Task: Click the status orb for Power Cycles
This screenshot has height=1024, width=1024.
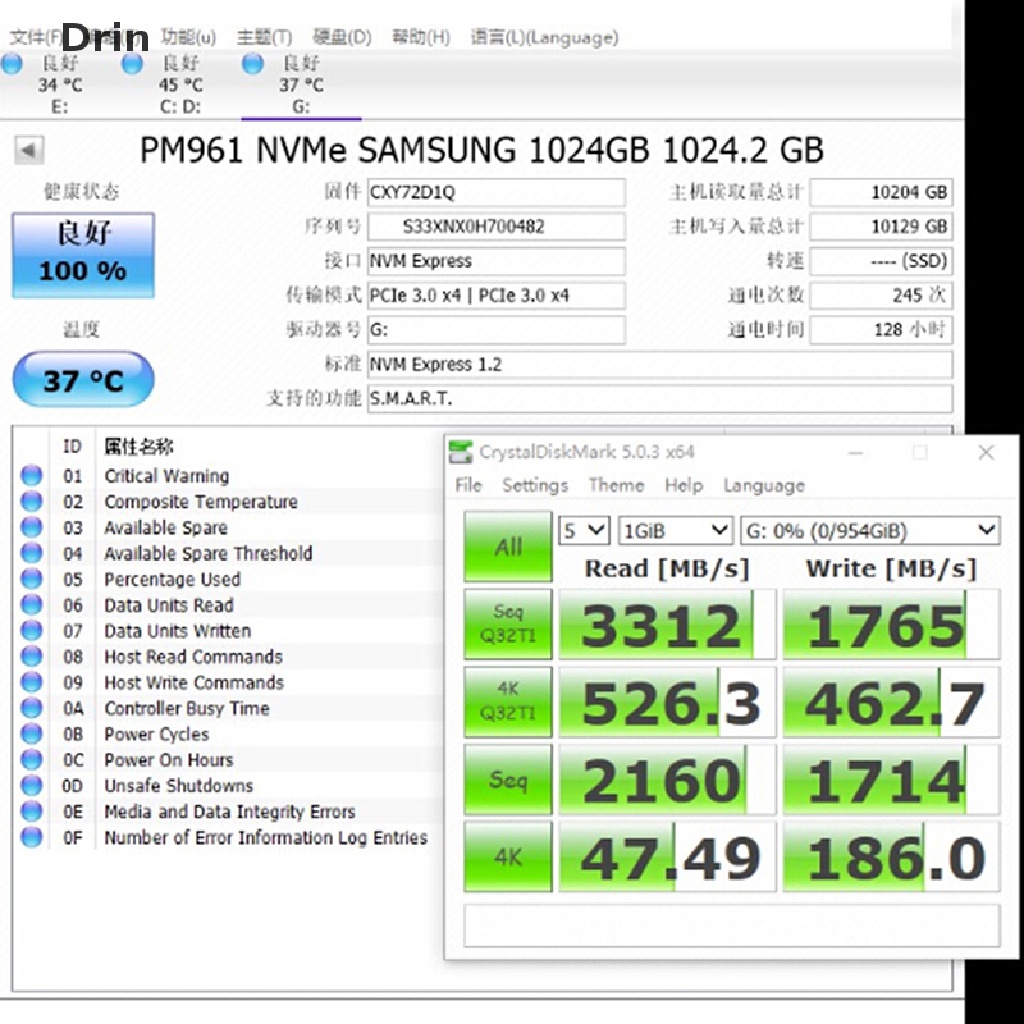Action: [31, 733]
